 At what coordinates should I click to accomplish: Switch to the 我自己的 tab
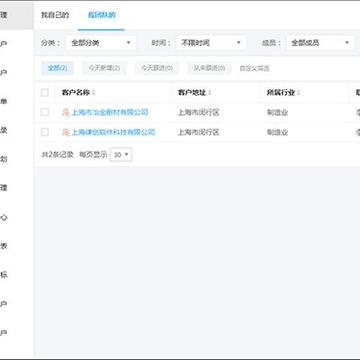[55, 15]
